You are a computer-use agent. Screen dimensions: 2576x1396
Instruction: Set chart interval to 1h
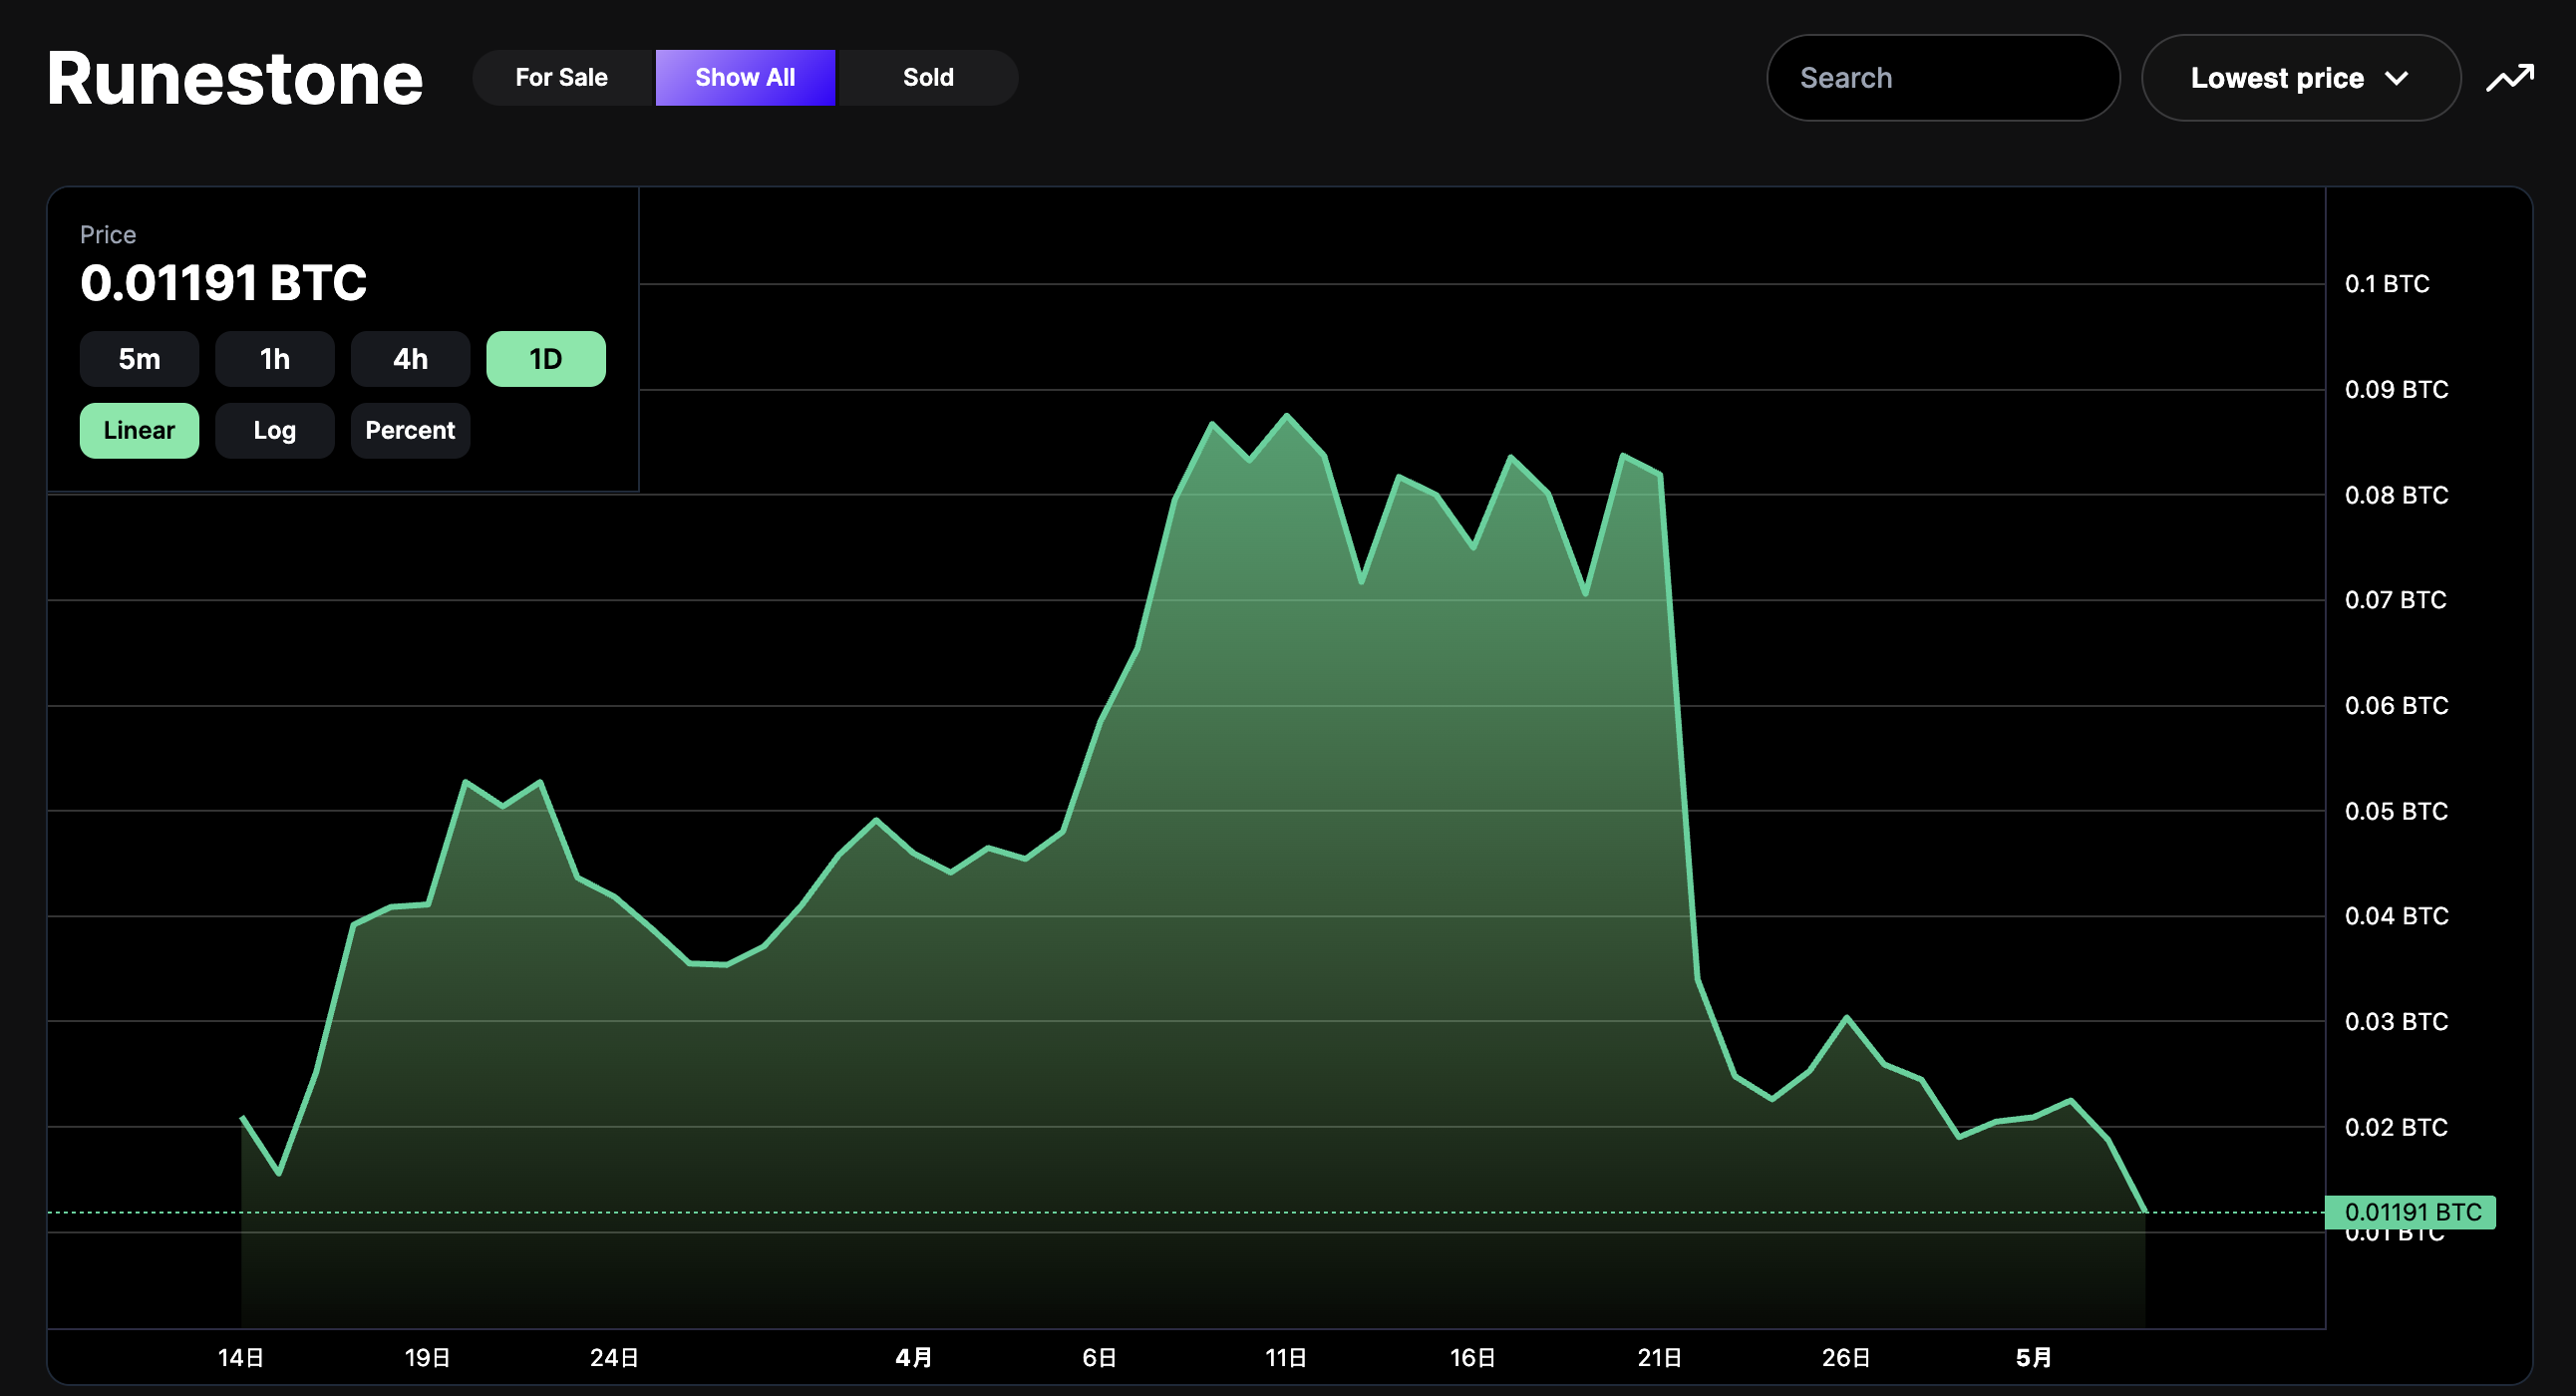(275, 359)
